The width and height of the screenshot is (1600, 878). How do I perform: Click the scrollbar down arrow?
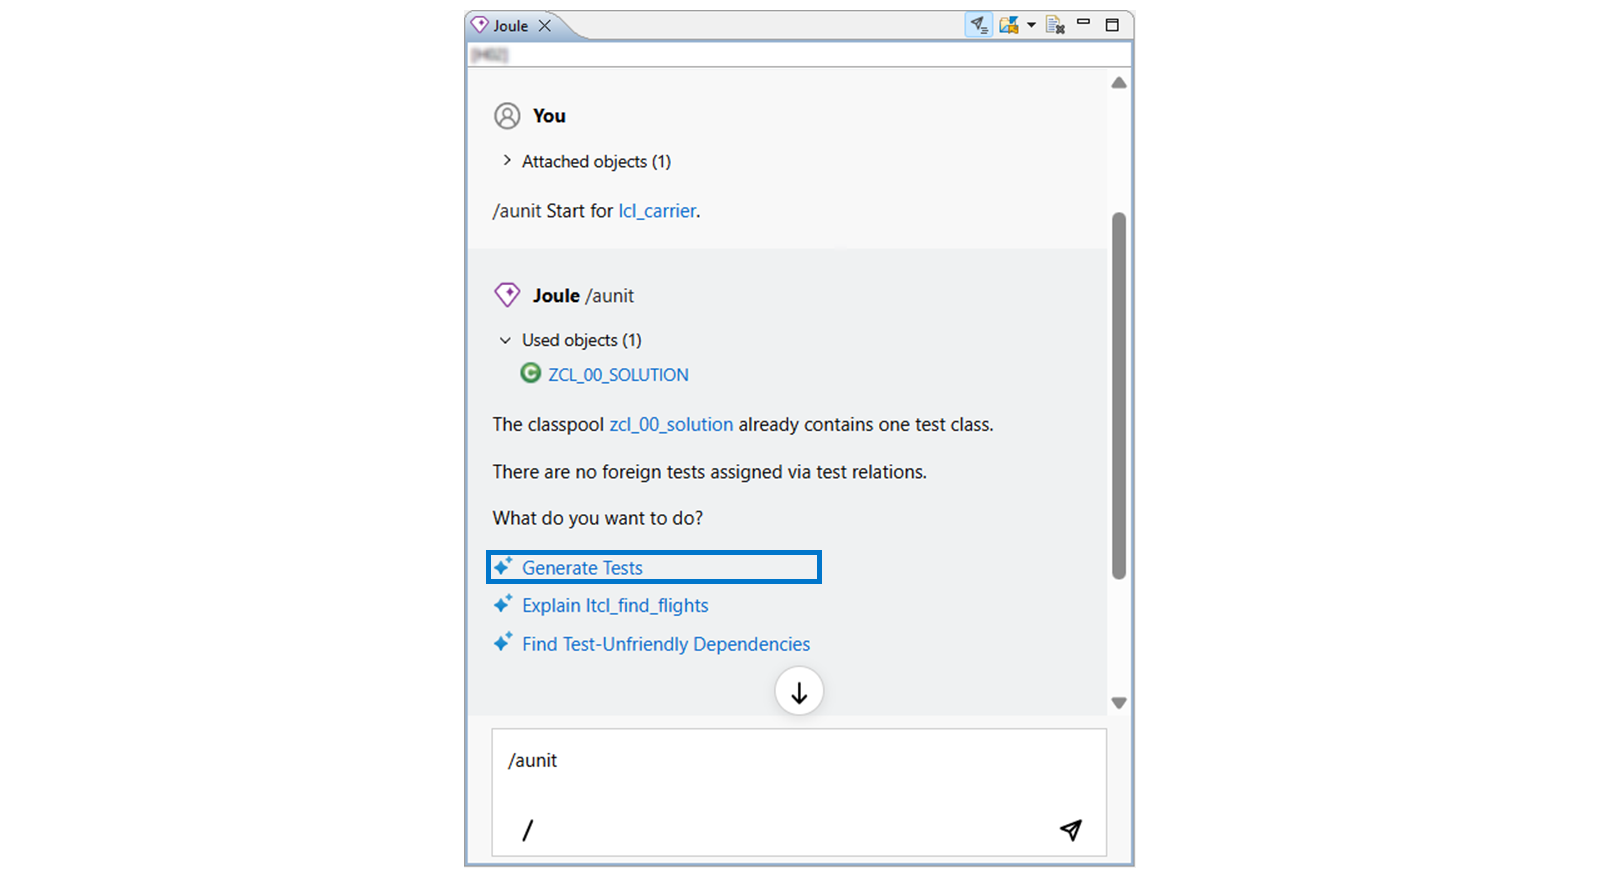(x=1119, y=703)
